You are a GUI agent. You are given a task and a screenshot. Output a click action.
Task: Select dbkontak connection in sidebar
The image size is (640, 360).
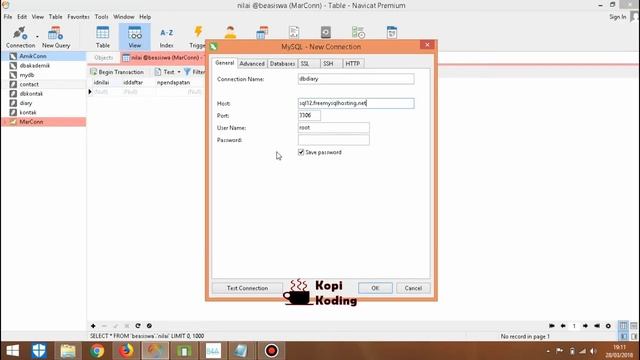coord(44,93)
